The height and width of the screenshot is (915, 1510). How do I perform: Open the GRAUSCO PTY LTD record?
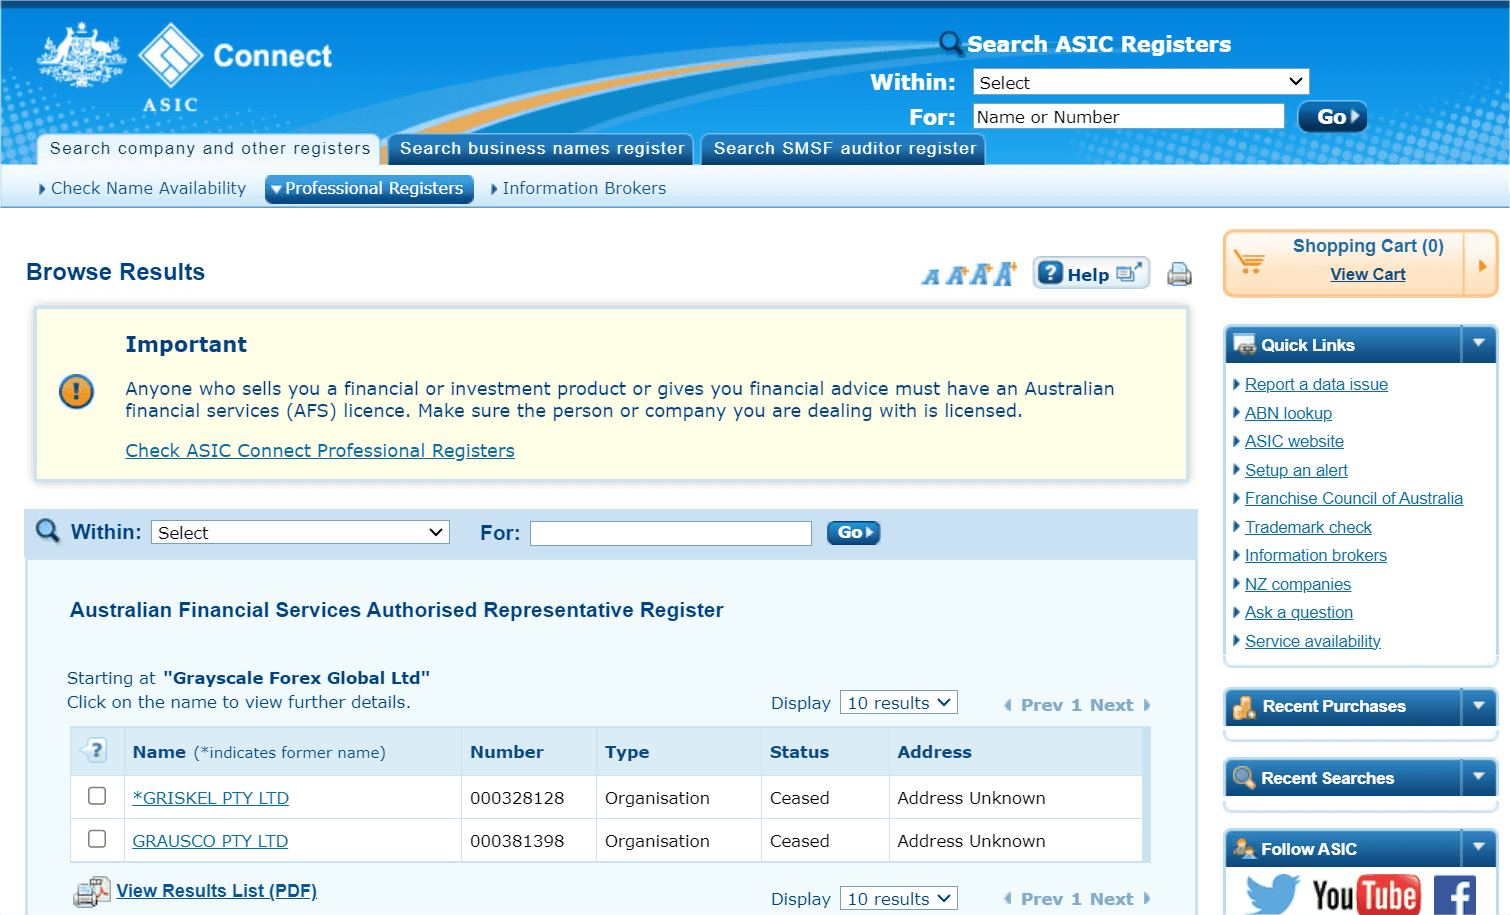[210, 841]
